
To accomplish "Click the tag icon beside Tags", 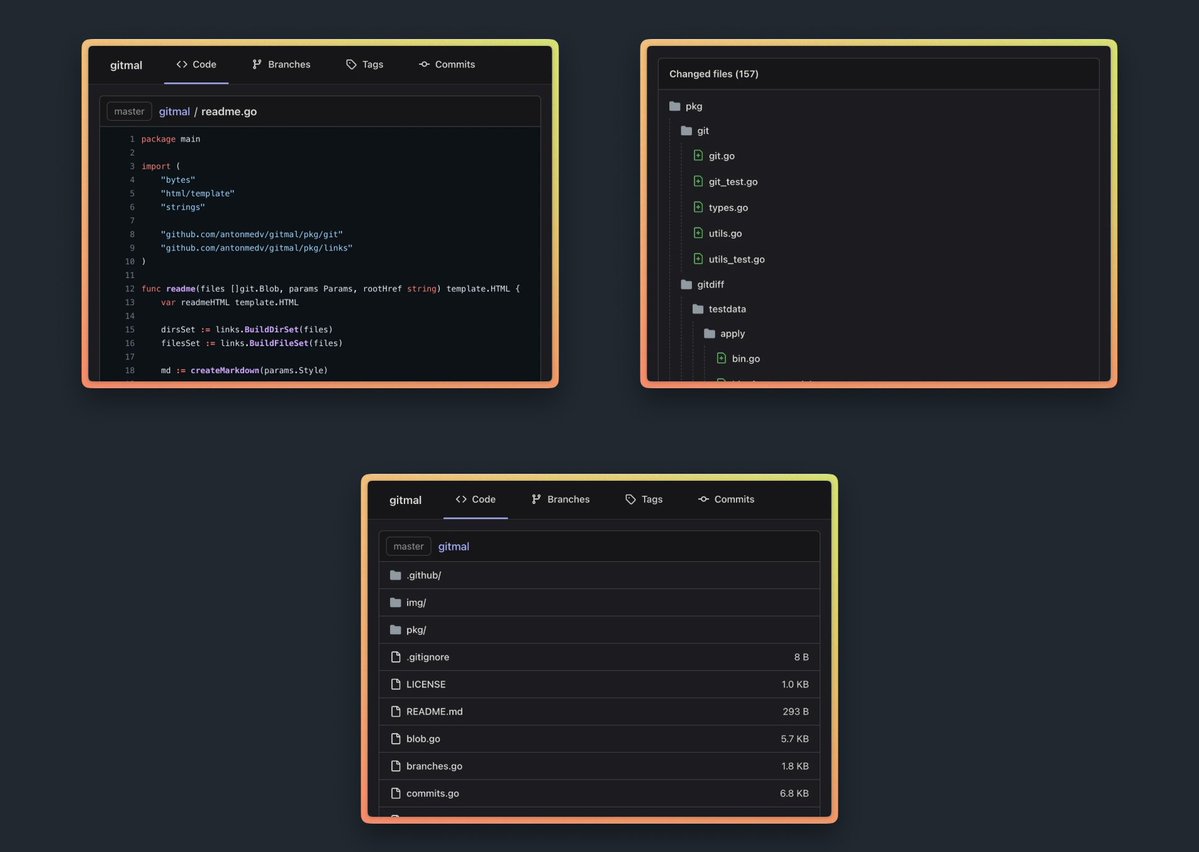I will point(350,64).
